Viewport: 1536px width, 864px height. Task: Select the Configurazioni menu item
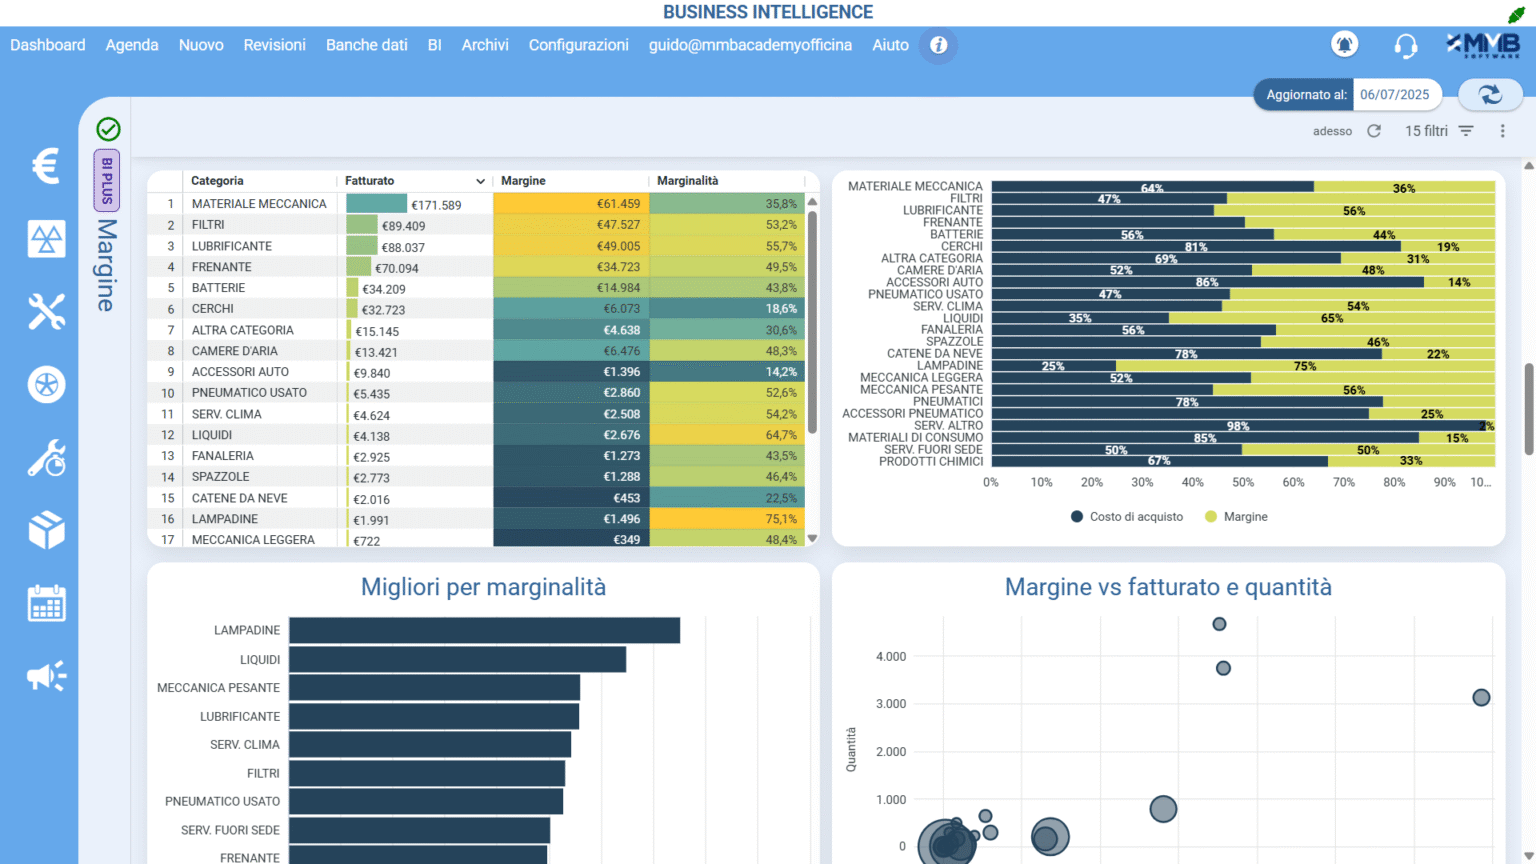578,45
